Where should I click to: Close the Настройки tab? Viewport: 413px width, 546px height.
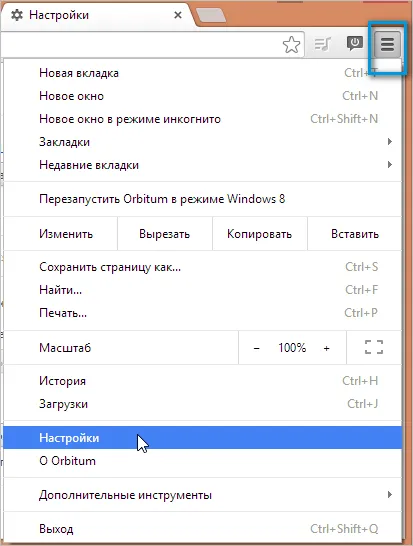point(178,15)
